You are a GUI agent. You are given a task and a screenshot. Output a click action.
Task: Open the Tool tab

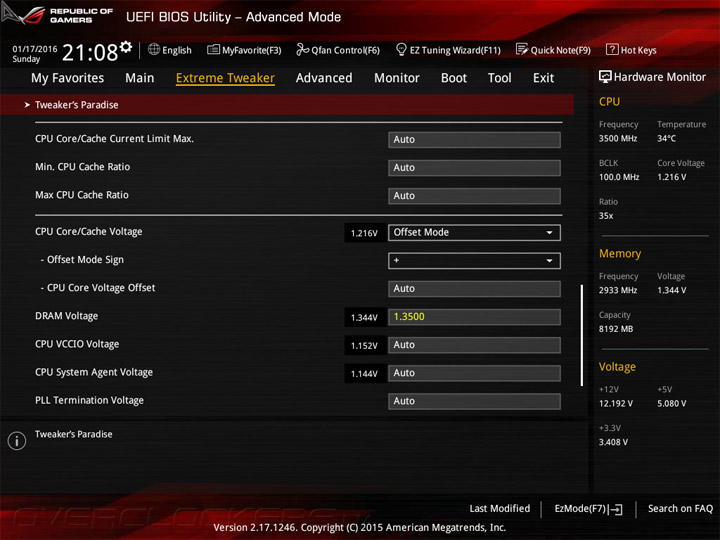pyautogui.click(x=500, y=78)
